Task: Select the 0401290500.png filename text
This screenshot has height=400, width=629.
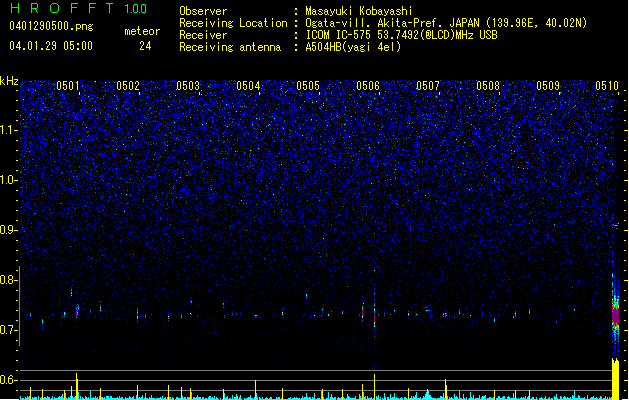Action: tap(51, 26)
